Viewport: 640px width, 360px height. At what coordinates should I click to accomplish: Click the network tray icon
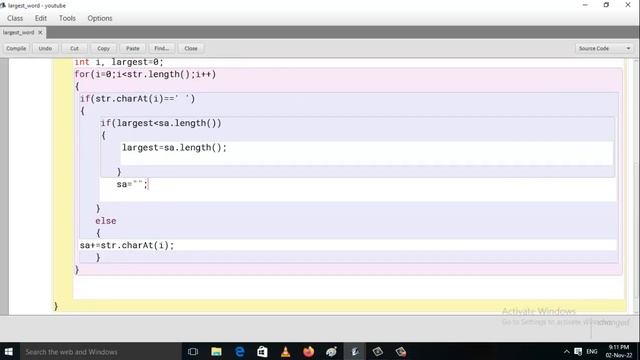pos(578,351)
